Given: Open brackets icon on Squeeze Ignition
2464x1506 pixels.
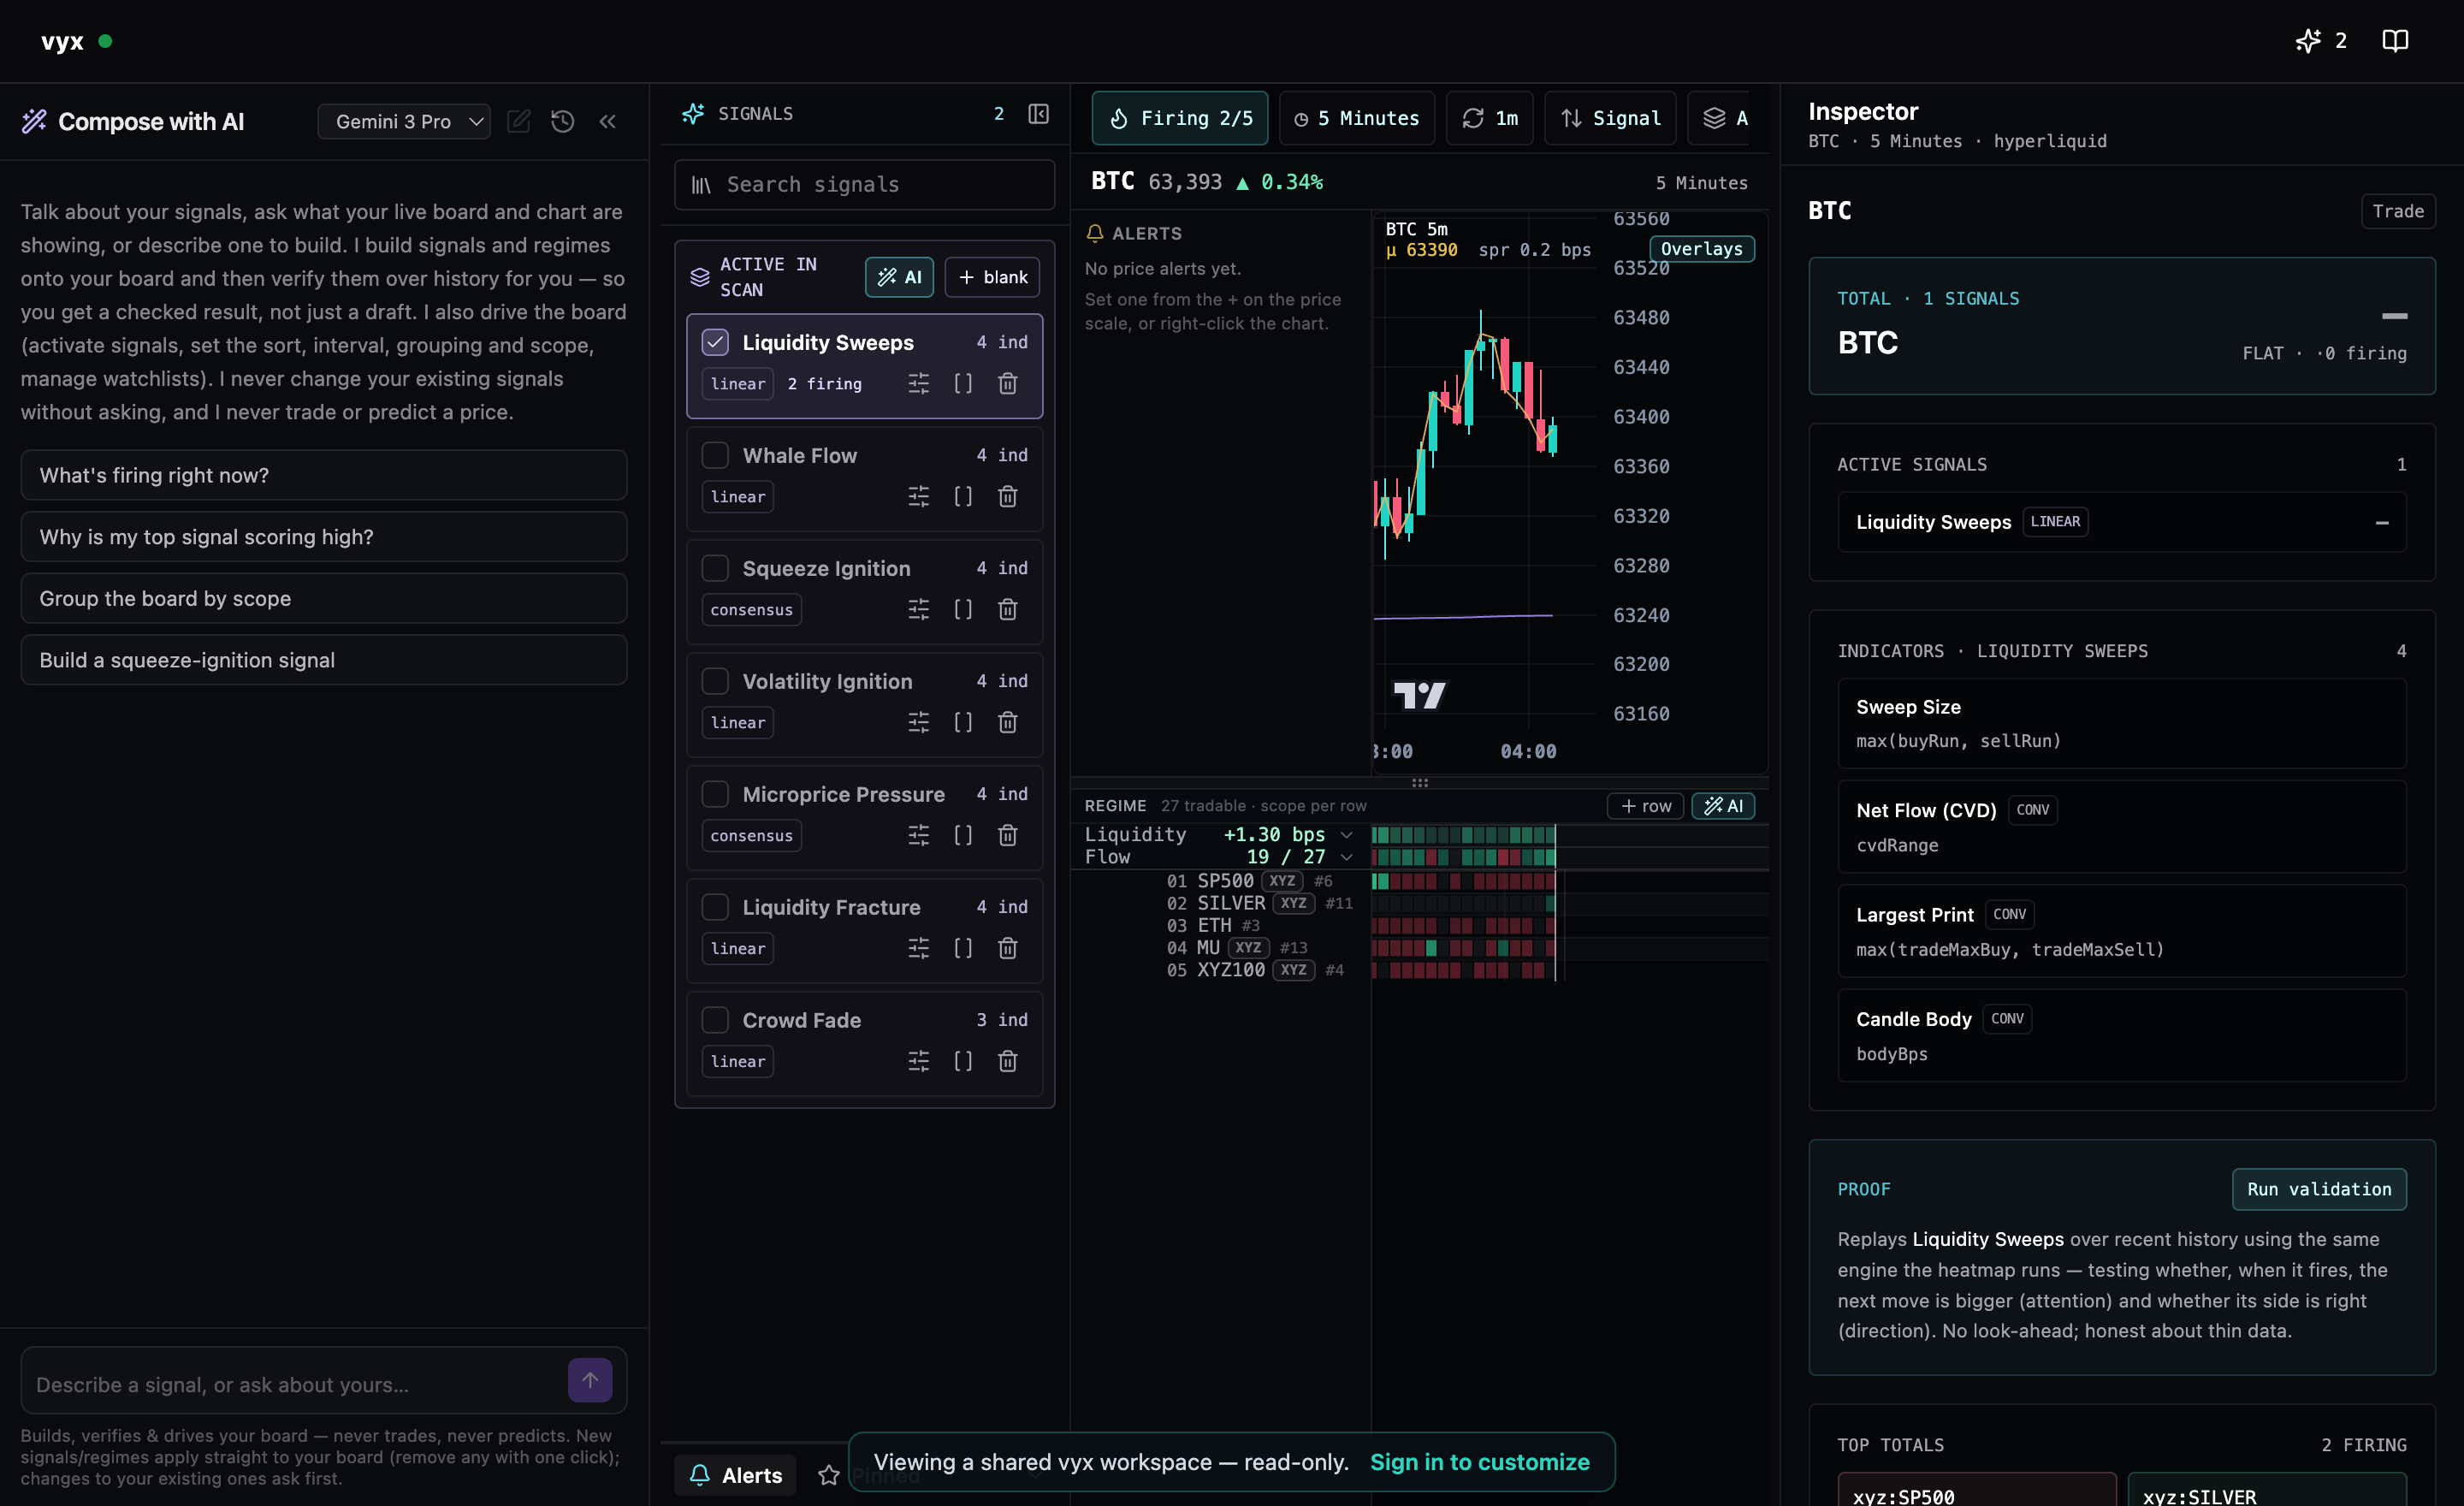Looking at the screenshot, I should [x=963, y=610].
